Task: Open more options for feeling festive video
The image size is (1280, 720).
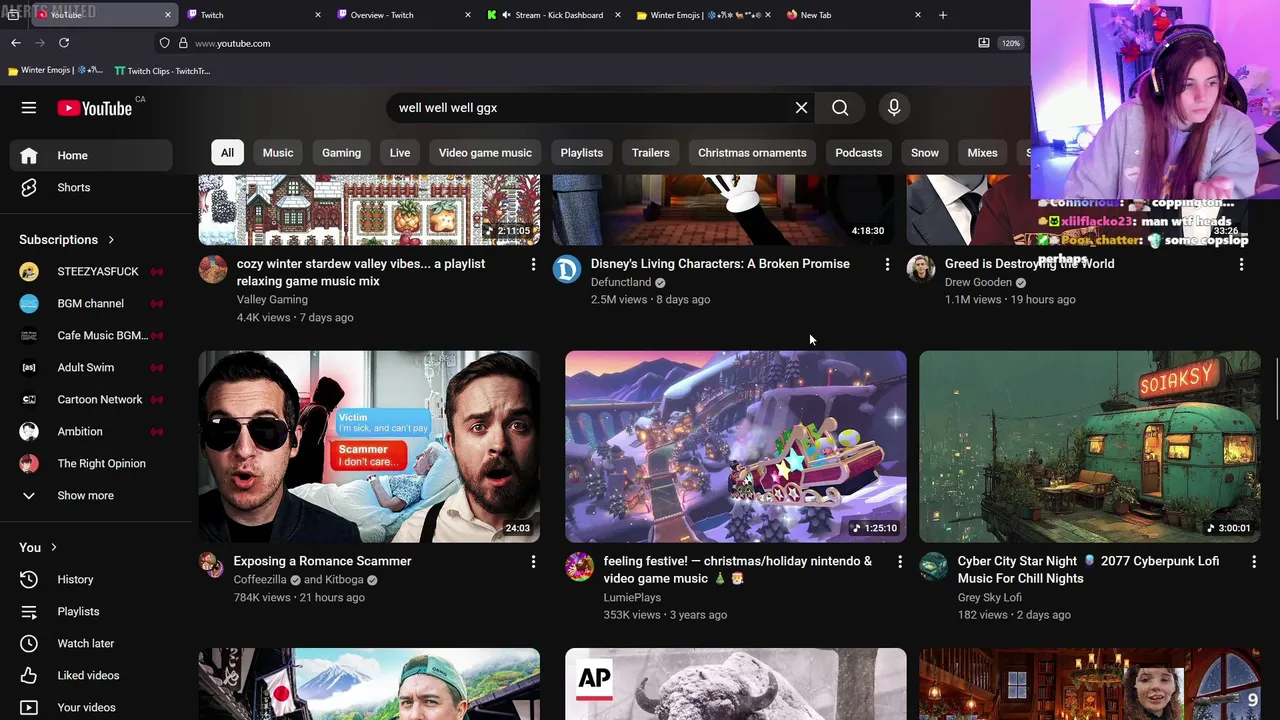Action: point(899,562)
